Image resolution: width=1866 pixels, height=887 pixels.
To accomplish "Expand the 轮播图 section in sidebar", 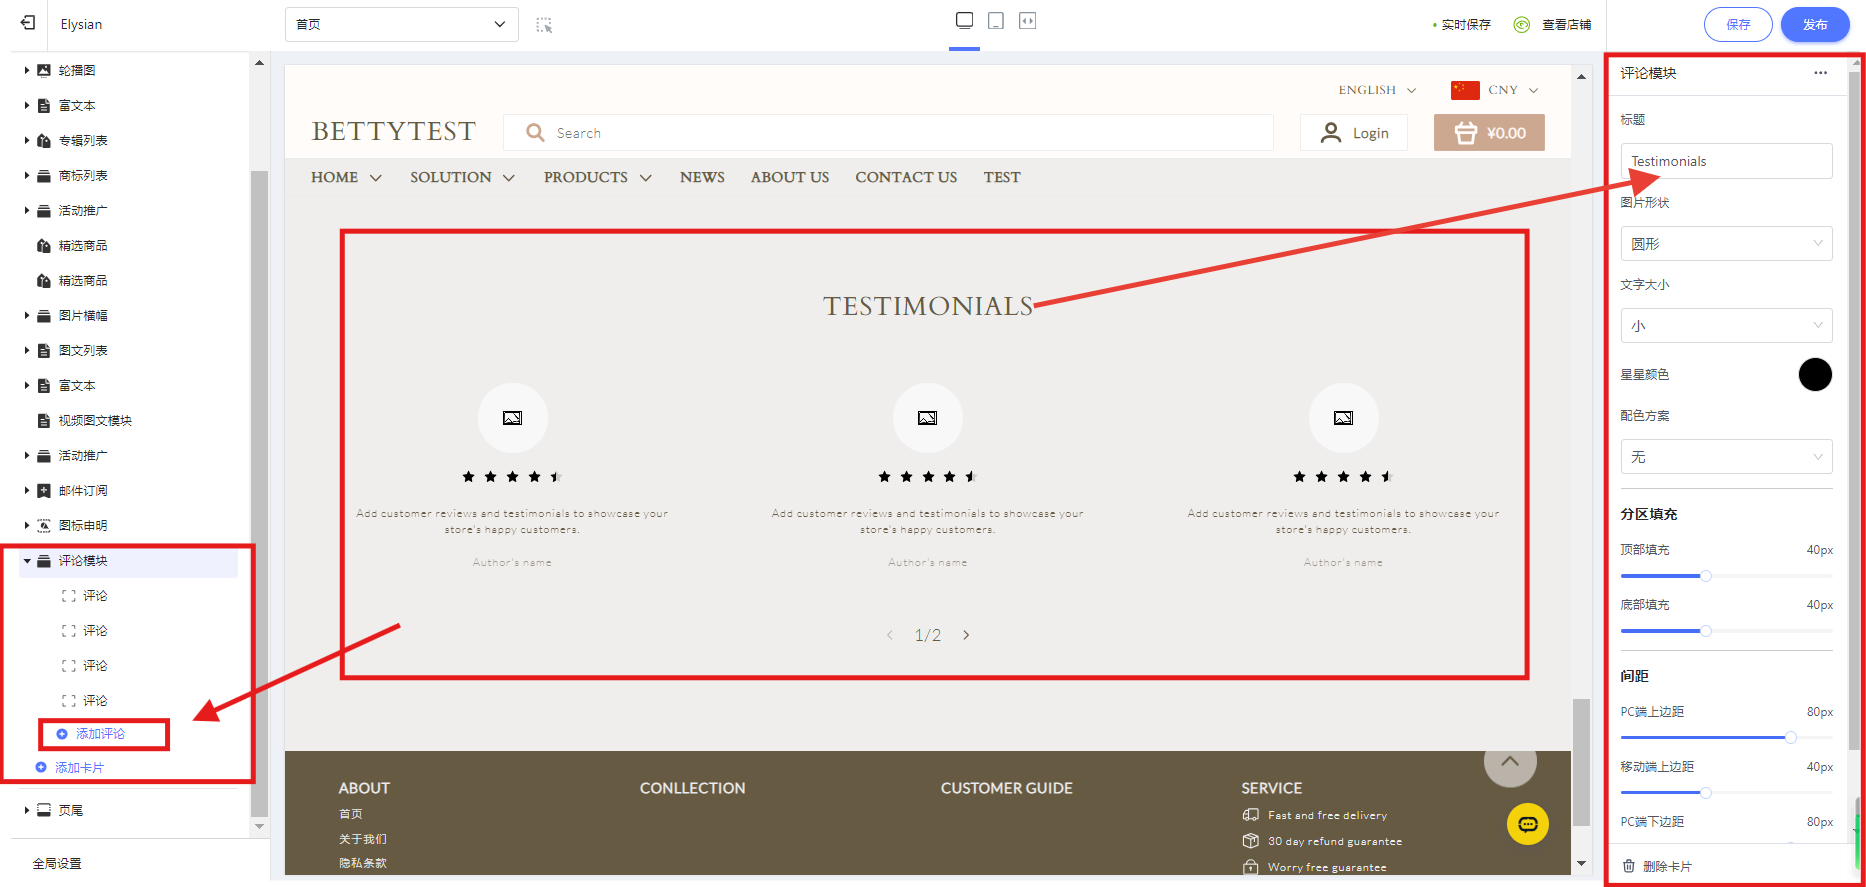I will pos(27,71).
